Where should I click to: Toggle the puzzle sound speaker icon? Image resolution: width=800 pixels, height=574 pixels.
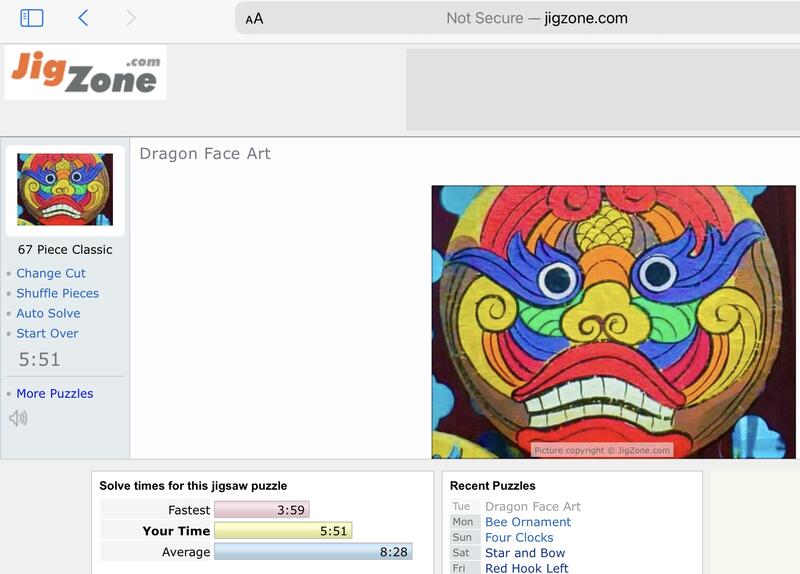click(x=18, y=418)
